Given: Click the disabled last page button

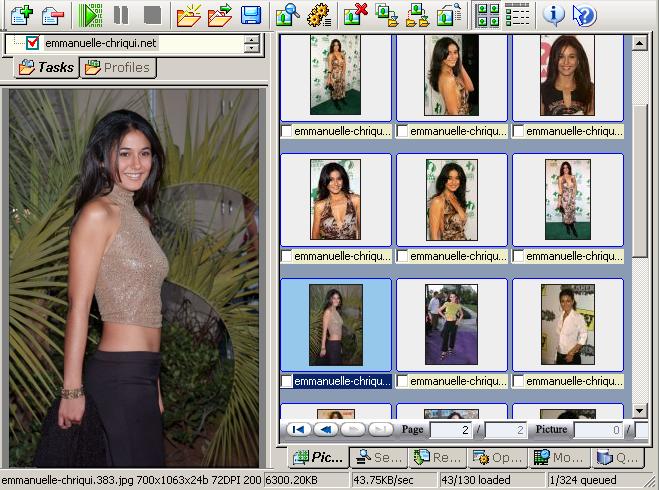Looking at the screenshot, I should click(380, 429).
